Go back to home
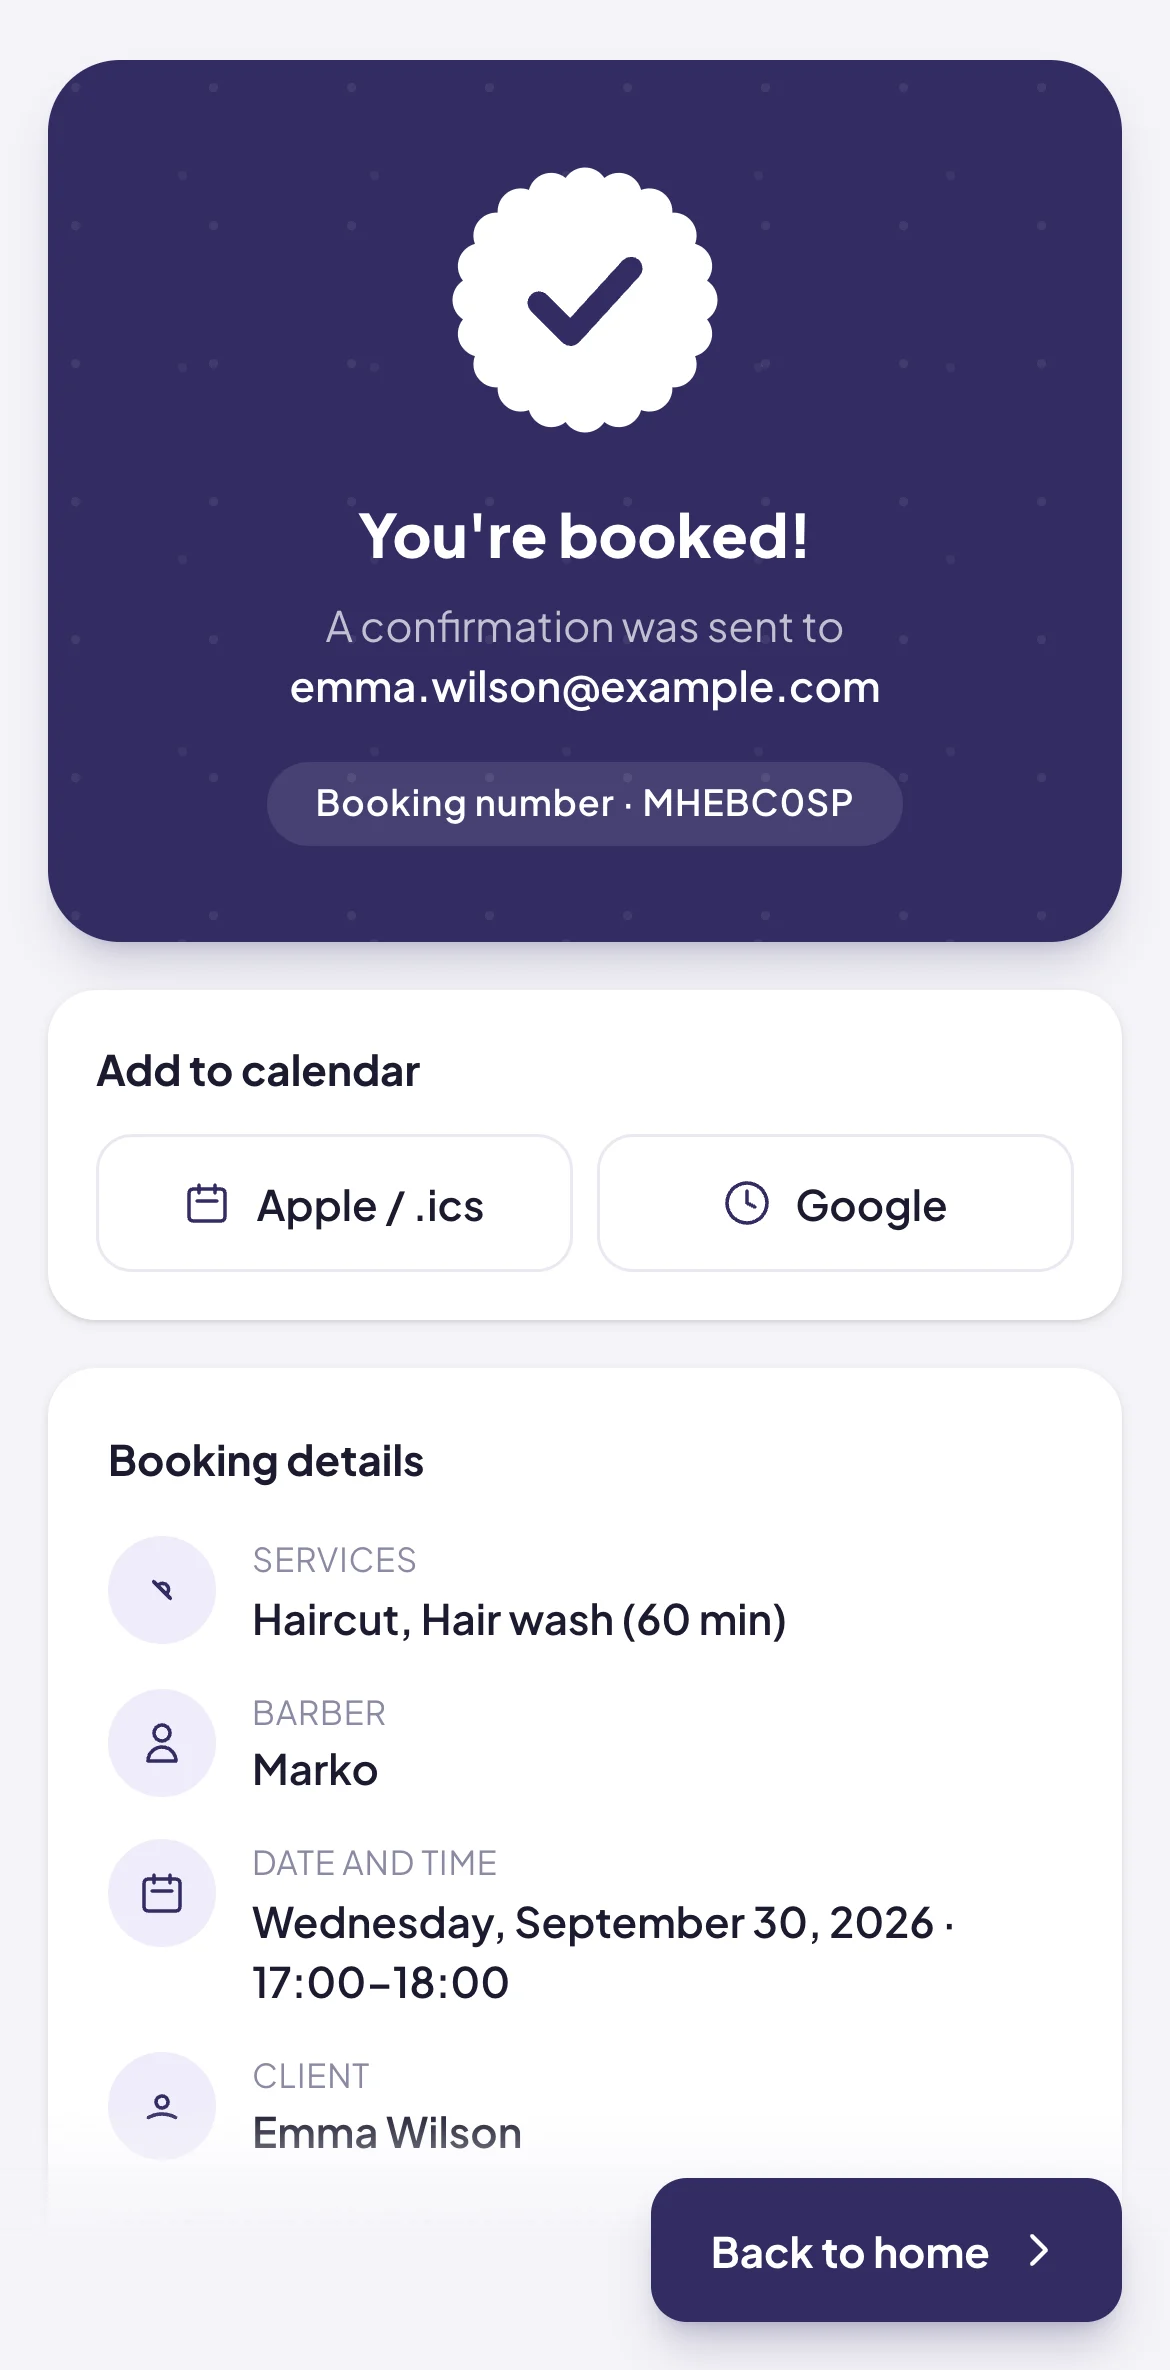The width and height of the screenshot is (1170, 2370). [x=886, y=2250]
